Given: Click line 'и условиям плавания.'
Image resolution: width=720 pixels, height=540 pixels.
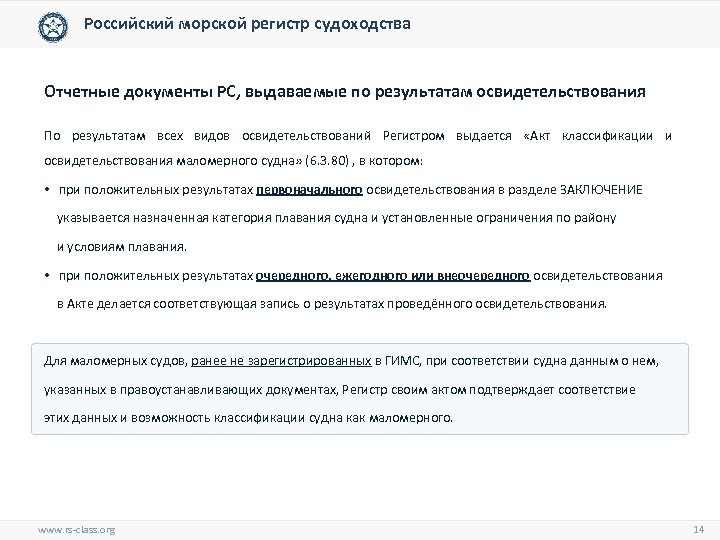Looking at the screenshot, I should point(122,247).
